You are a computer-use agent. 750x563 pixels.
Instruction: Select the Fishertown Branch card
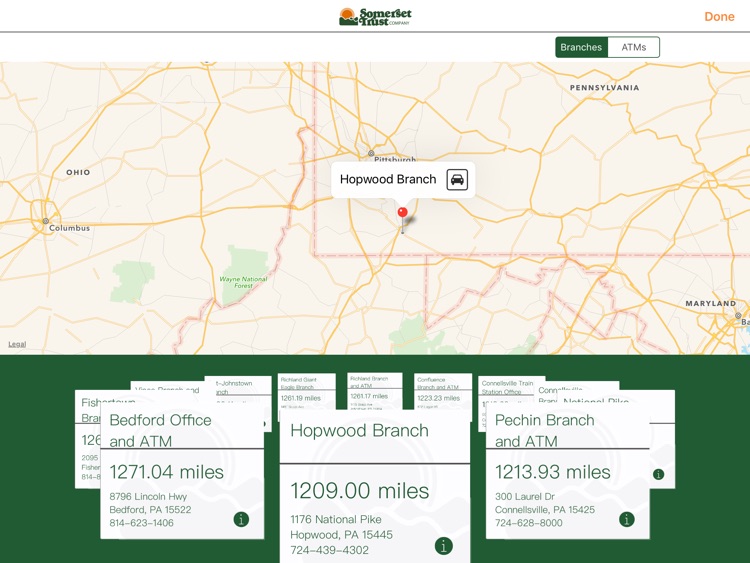click(x=88, y=439)
